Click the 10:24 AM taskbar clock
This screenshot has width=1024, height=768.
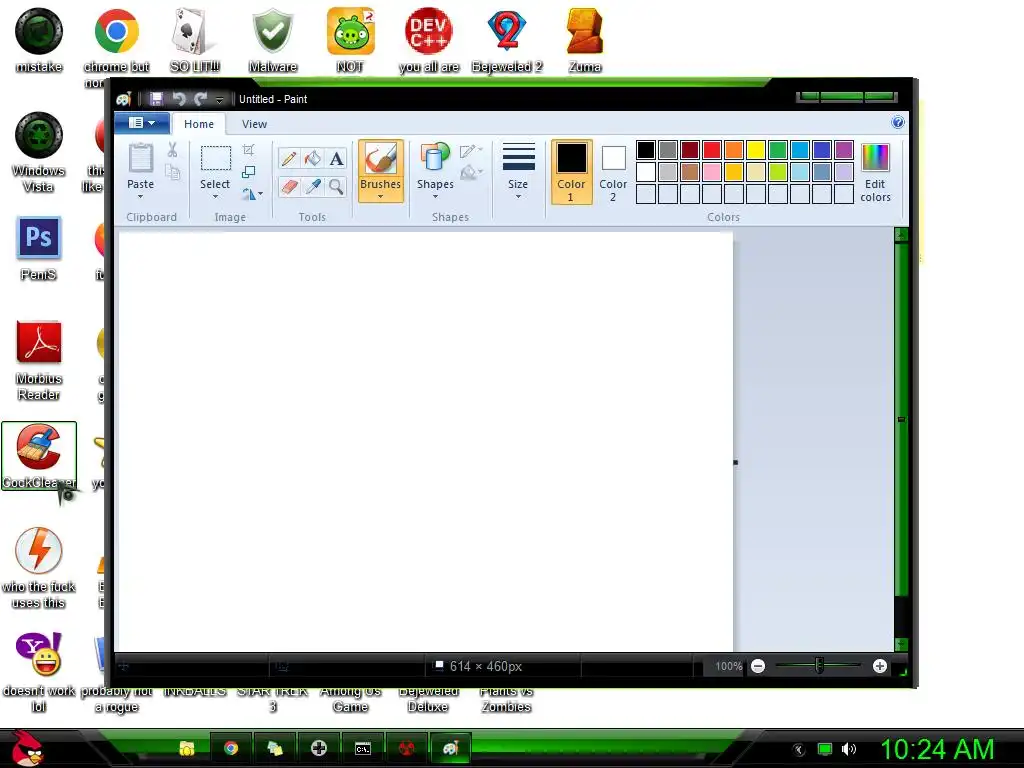pos(937,749)
